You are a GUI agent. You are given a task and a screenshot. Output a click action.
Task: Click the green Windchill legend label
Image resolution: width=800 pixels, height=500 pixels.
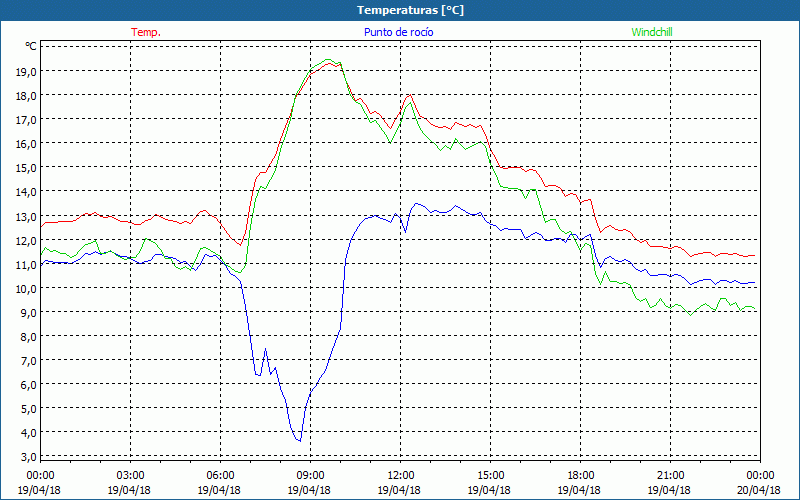tap(652, 32)
